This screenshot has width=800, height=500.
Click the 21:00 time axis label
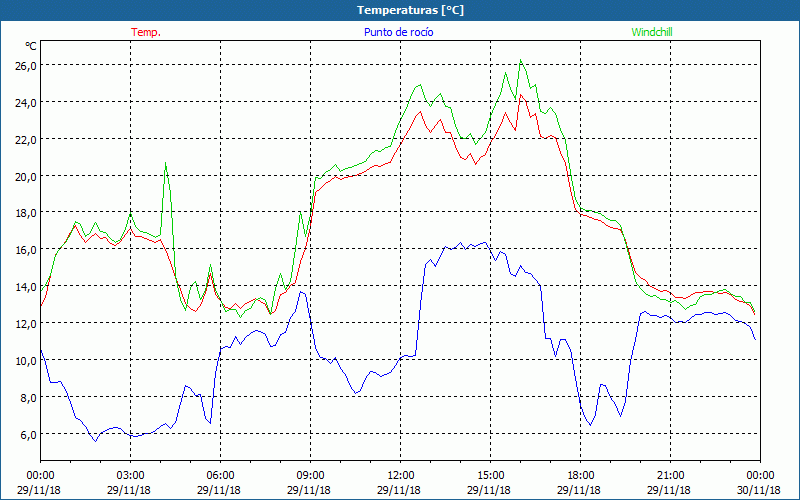pos(670,476)
